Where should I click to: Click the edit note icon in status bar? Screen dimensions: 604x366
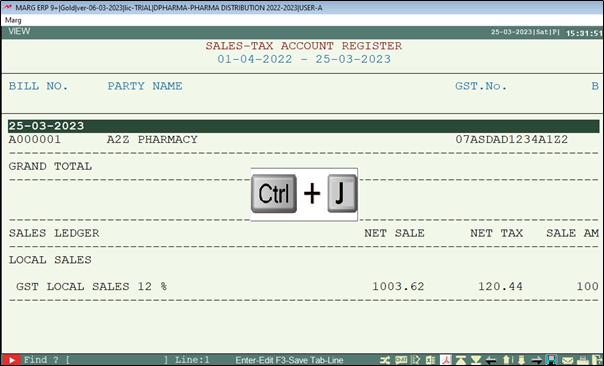(415, 360)
